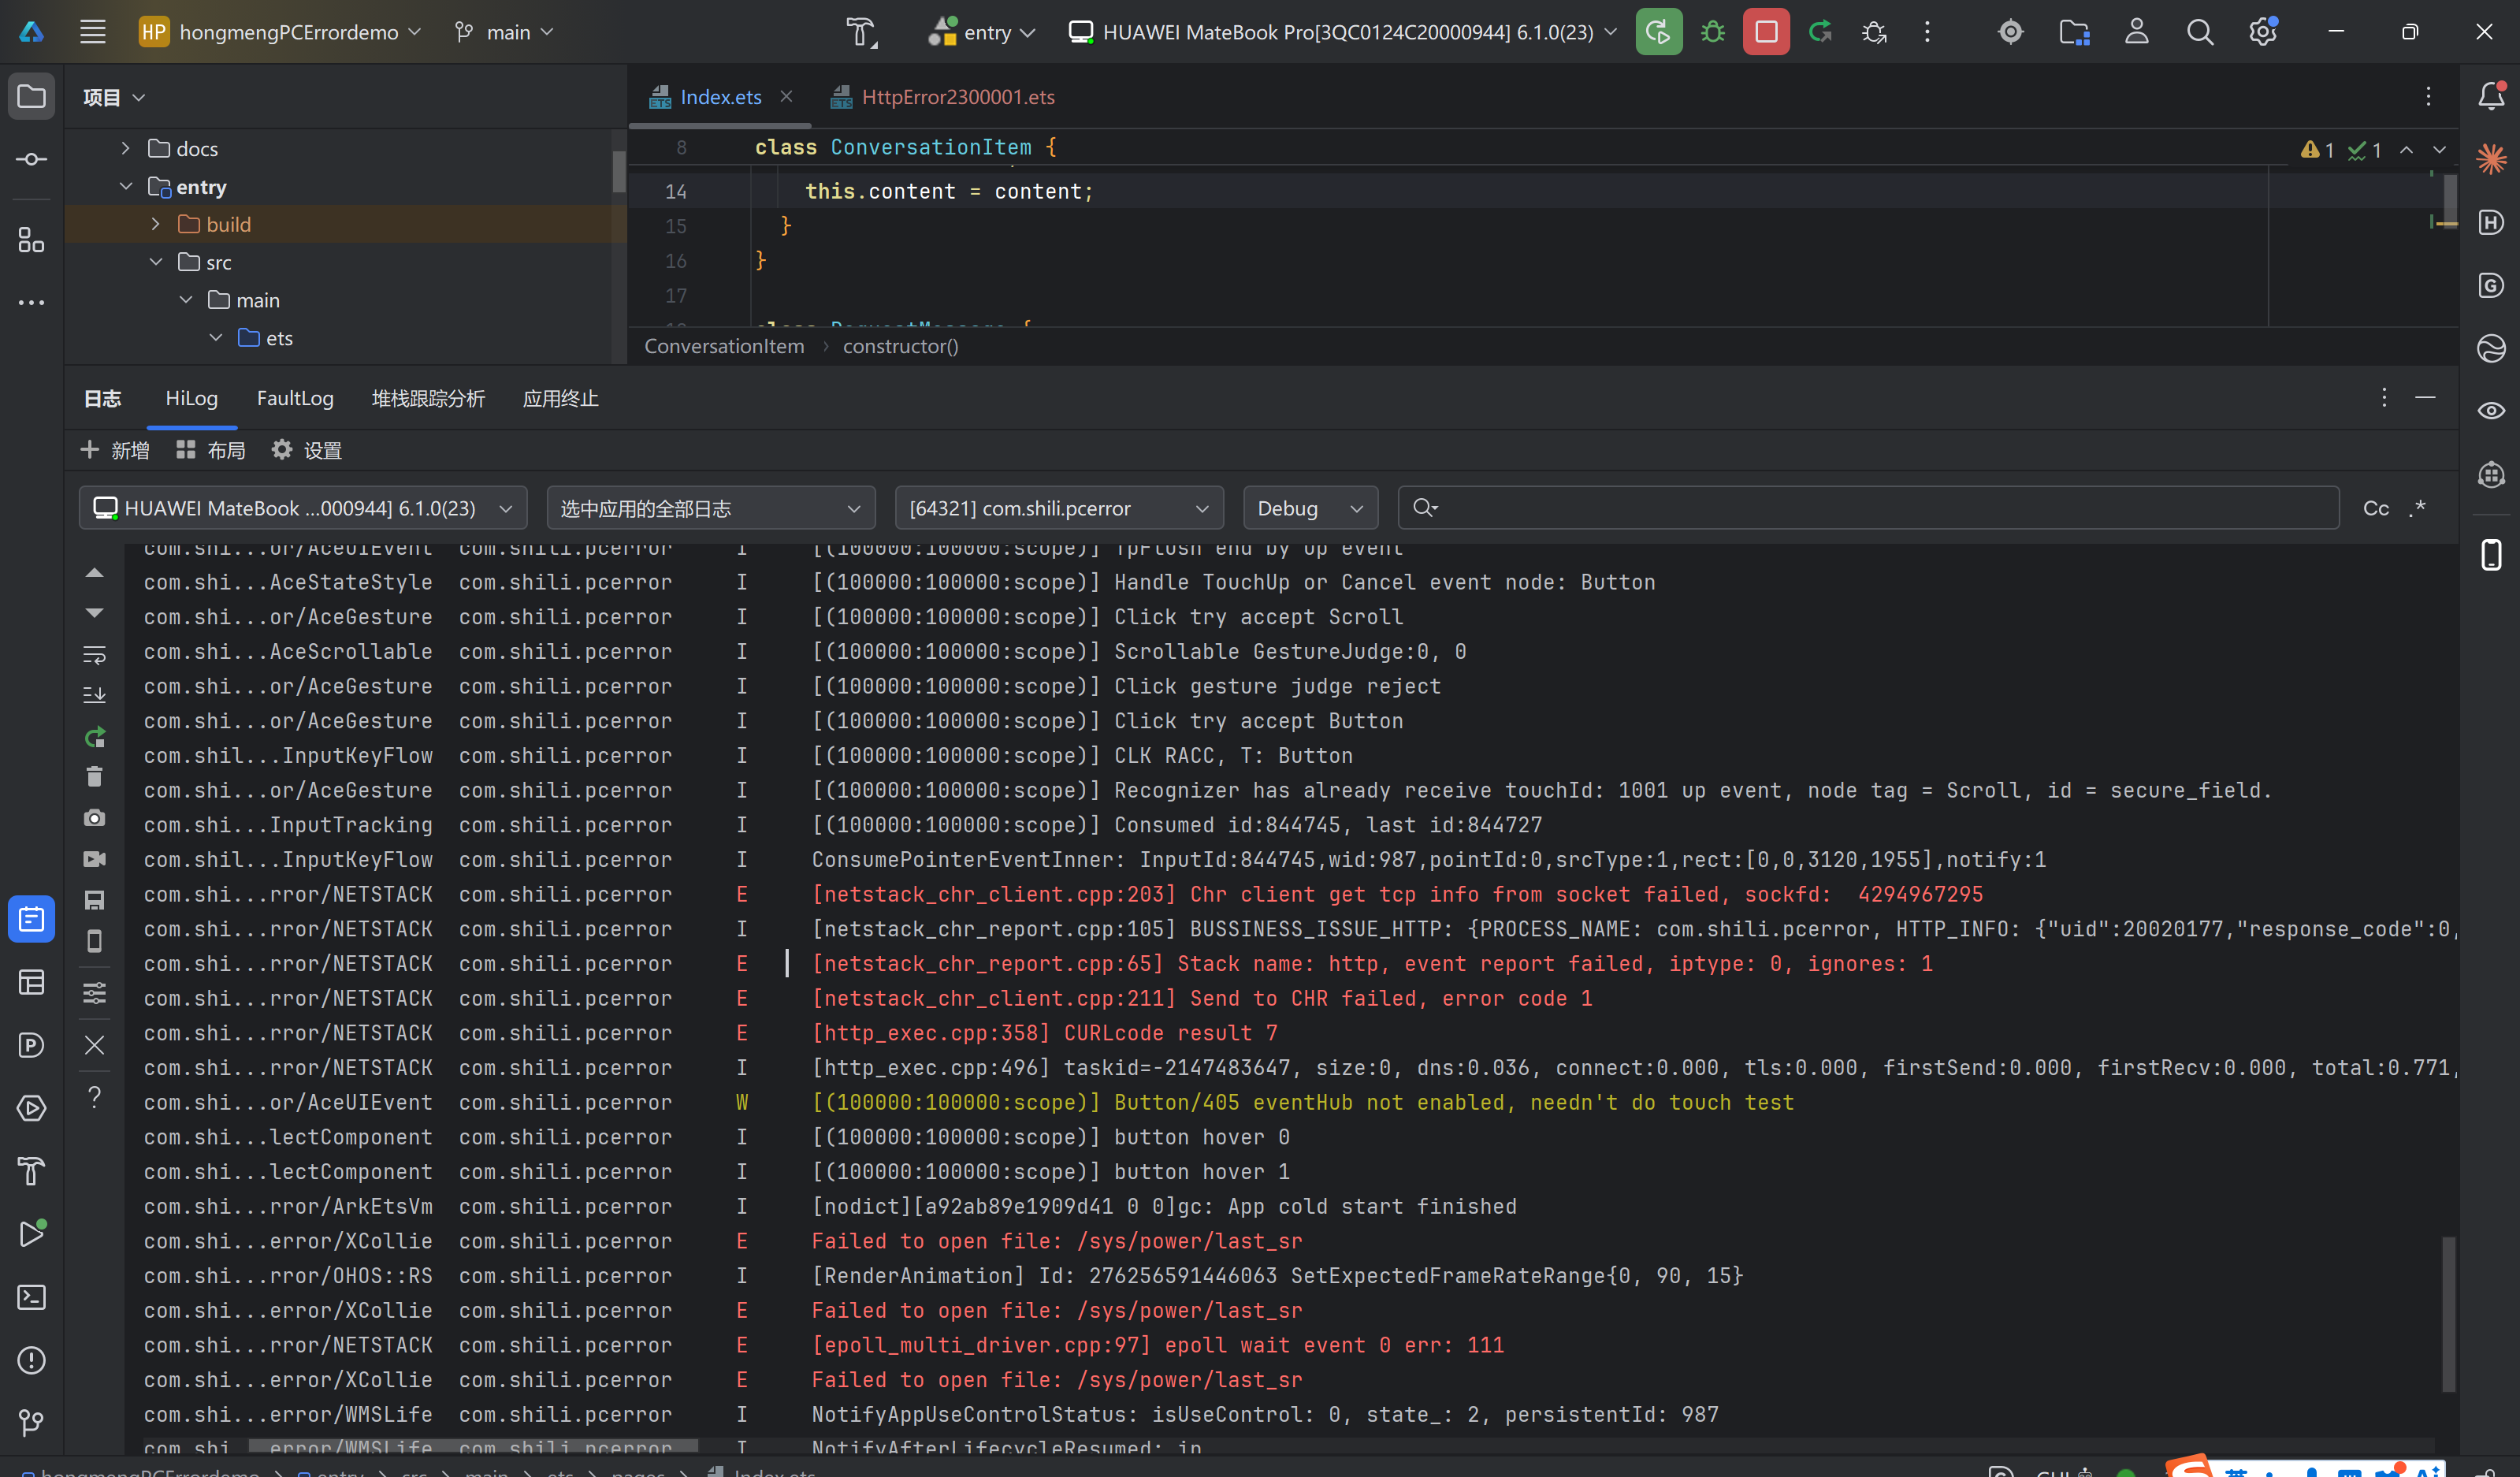2520x1477 pixels.
Task: Open the Commit tool window icon
Action: point(31,160)
